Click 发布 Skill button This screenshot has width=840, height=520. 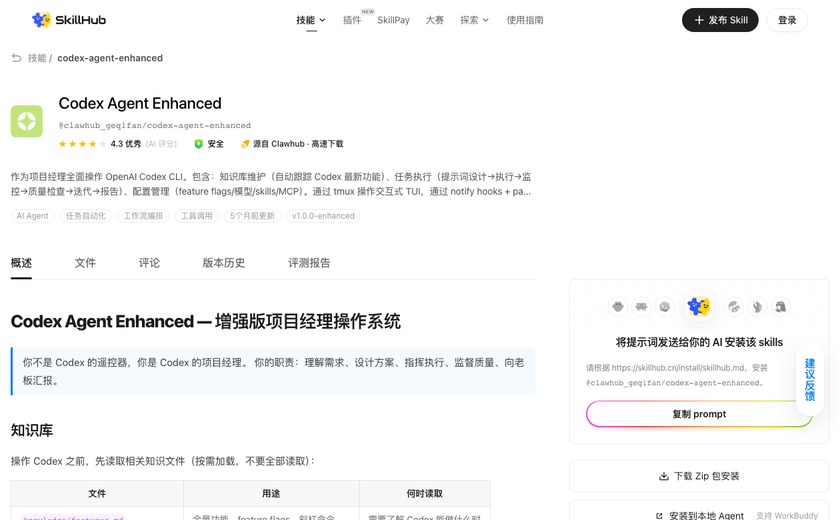pos(720,20)
